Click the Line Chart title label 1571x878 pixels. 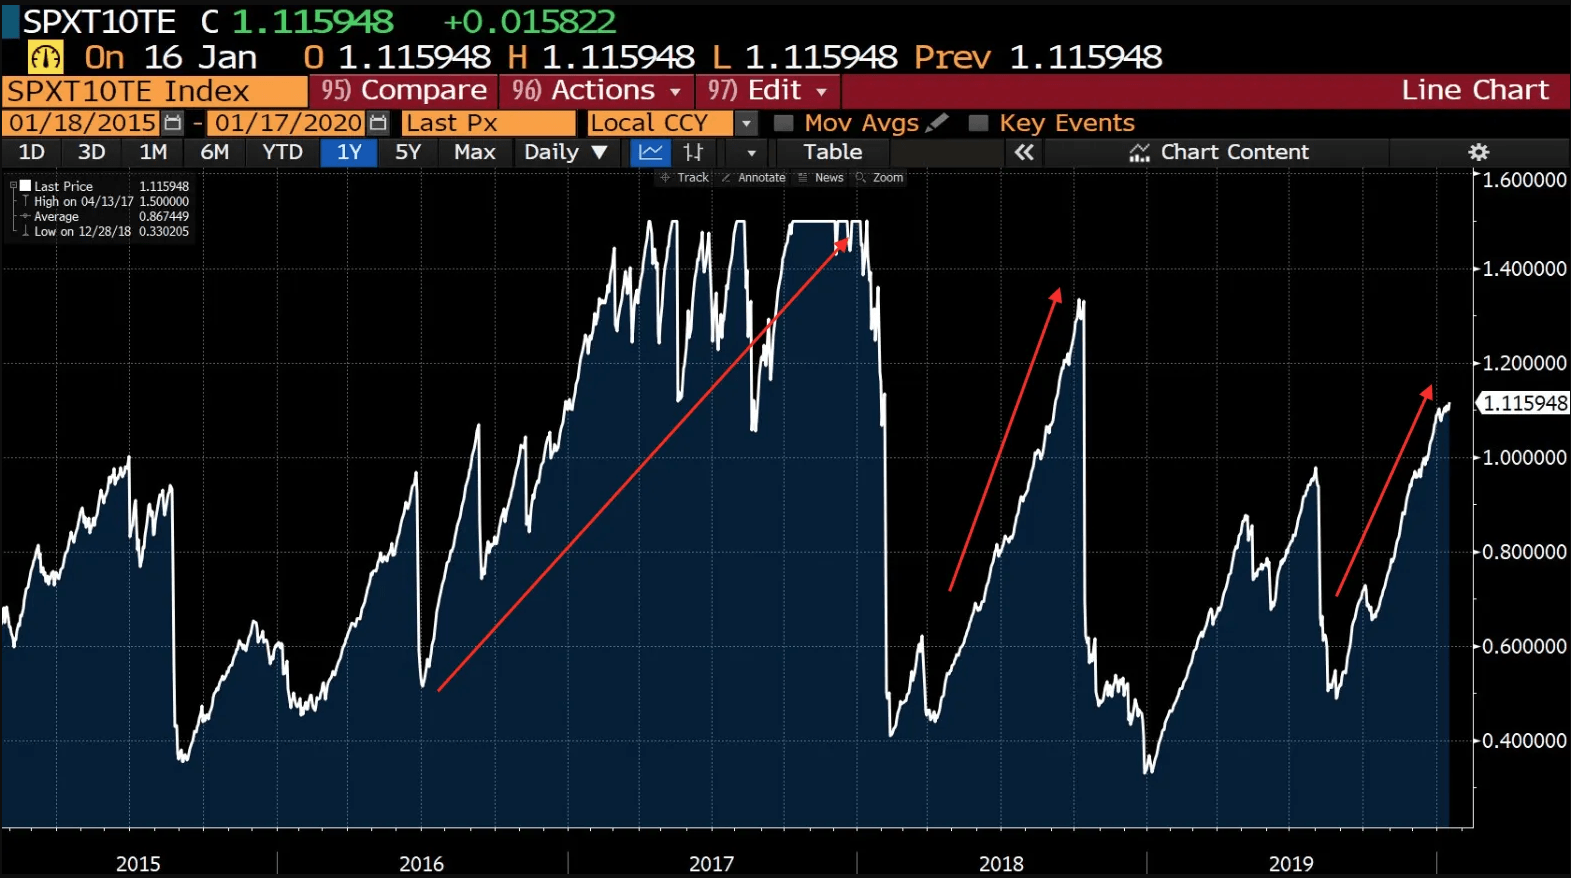point(1475,90)
